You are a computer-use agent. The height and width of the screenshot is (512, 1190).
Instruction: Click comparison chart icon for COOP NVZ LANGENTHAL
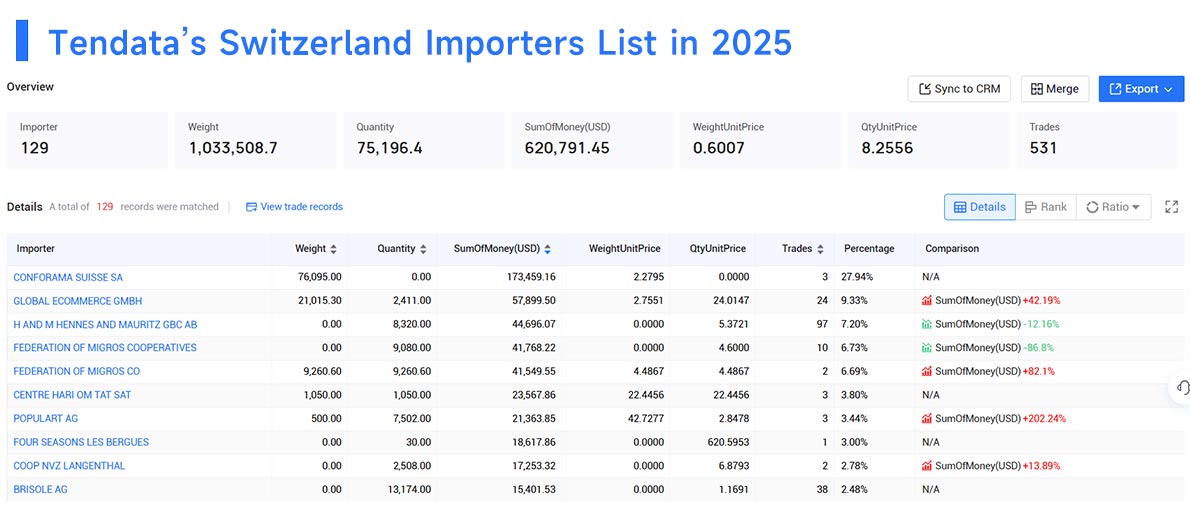[x=927, y=465]
